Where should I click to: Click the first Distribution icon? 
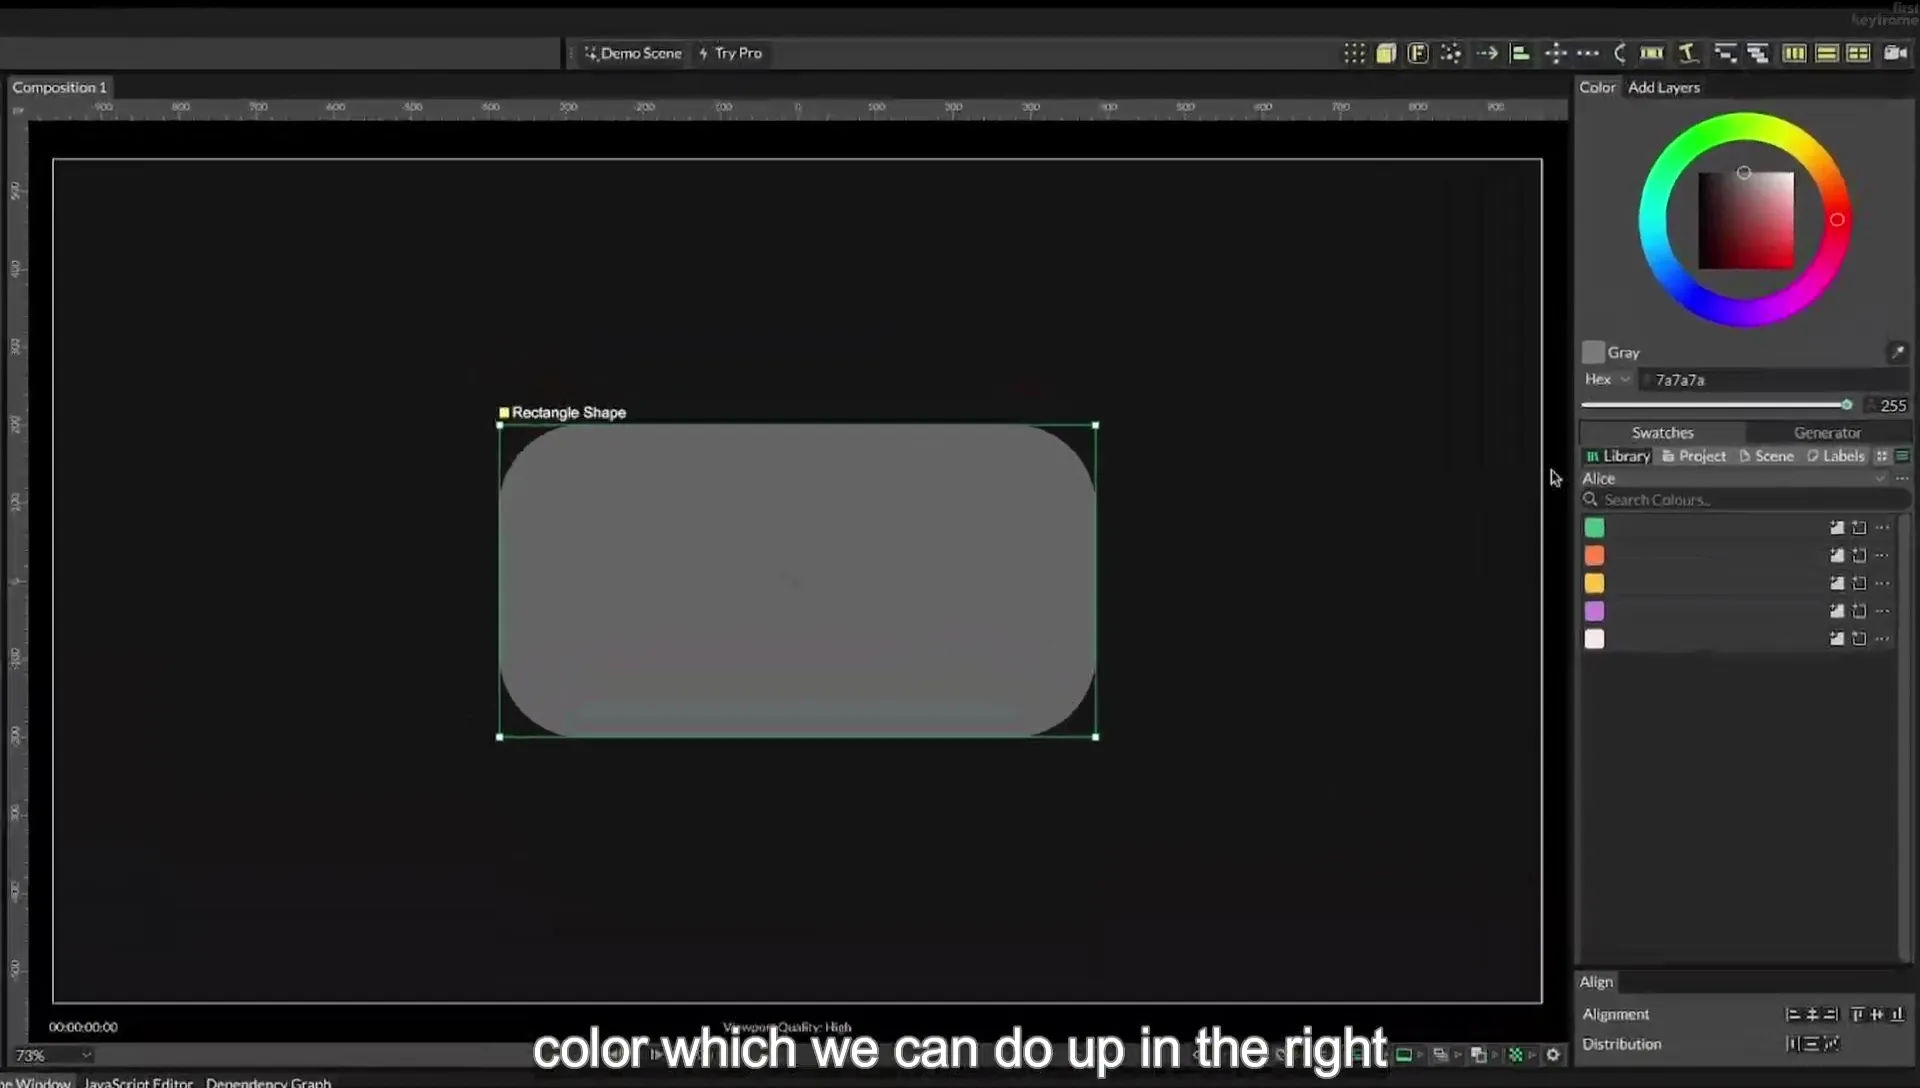1792,1044
